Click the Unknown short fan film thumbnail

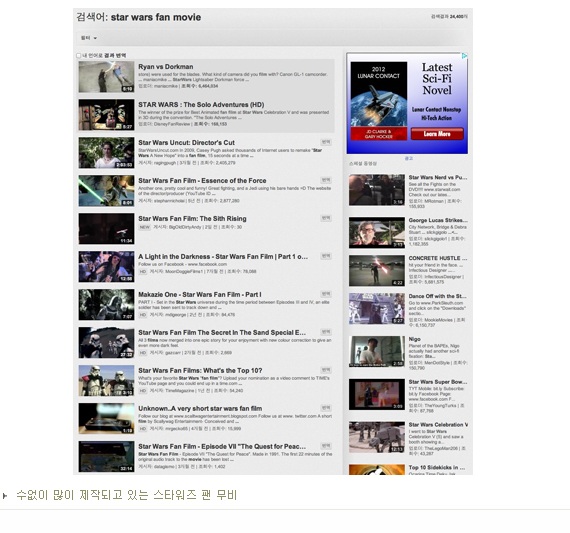106,418
